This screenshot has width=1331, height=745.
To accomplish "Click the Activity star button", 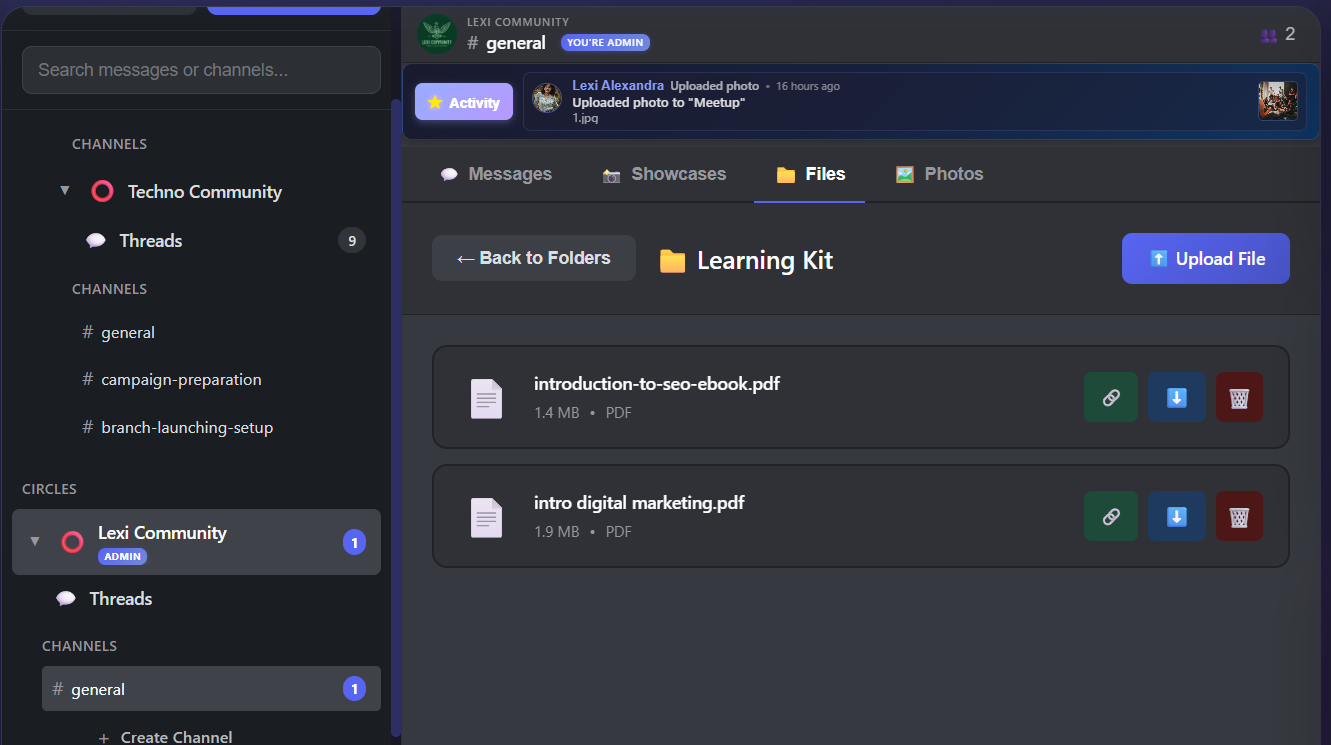I will [x=463, y=101].
